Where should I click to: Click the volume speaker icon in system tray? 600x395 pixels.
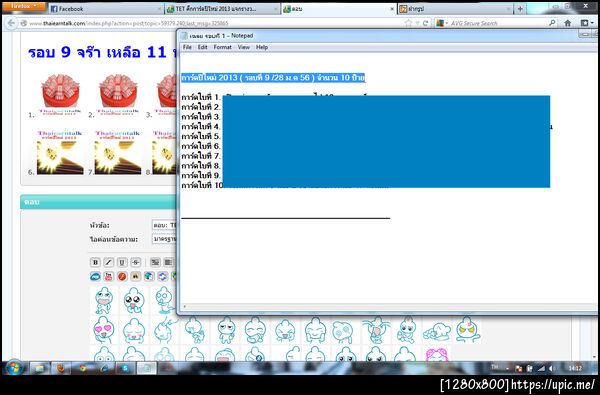(551, 368)
